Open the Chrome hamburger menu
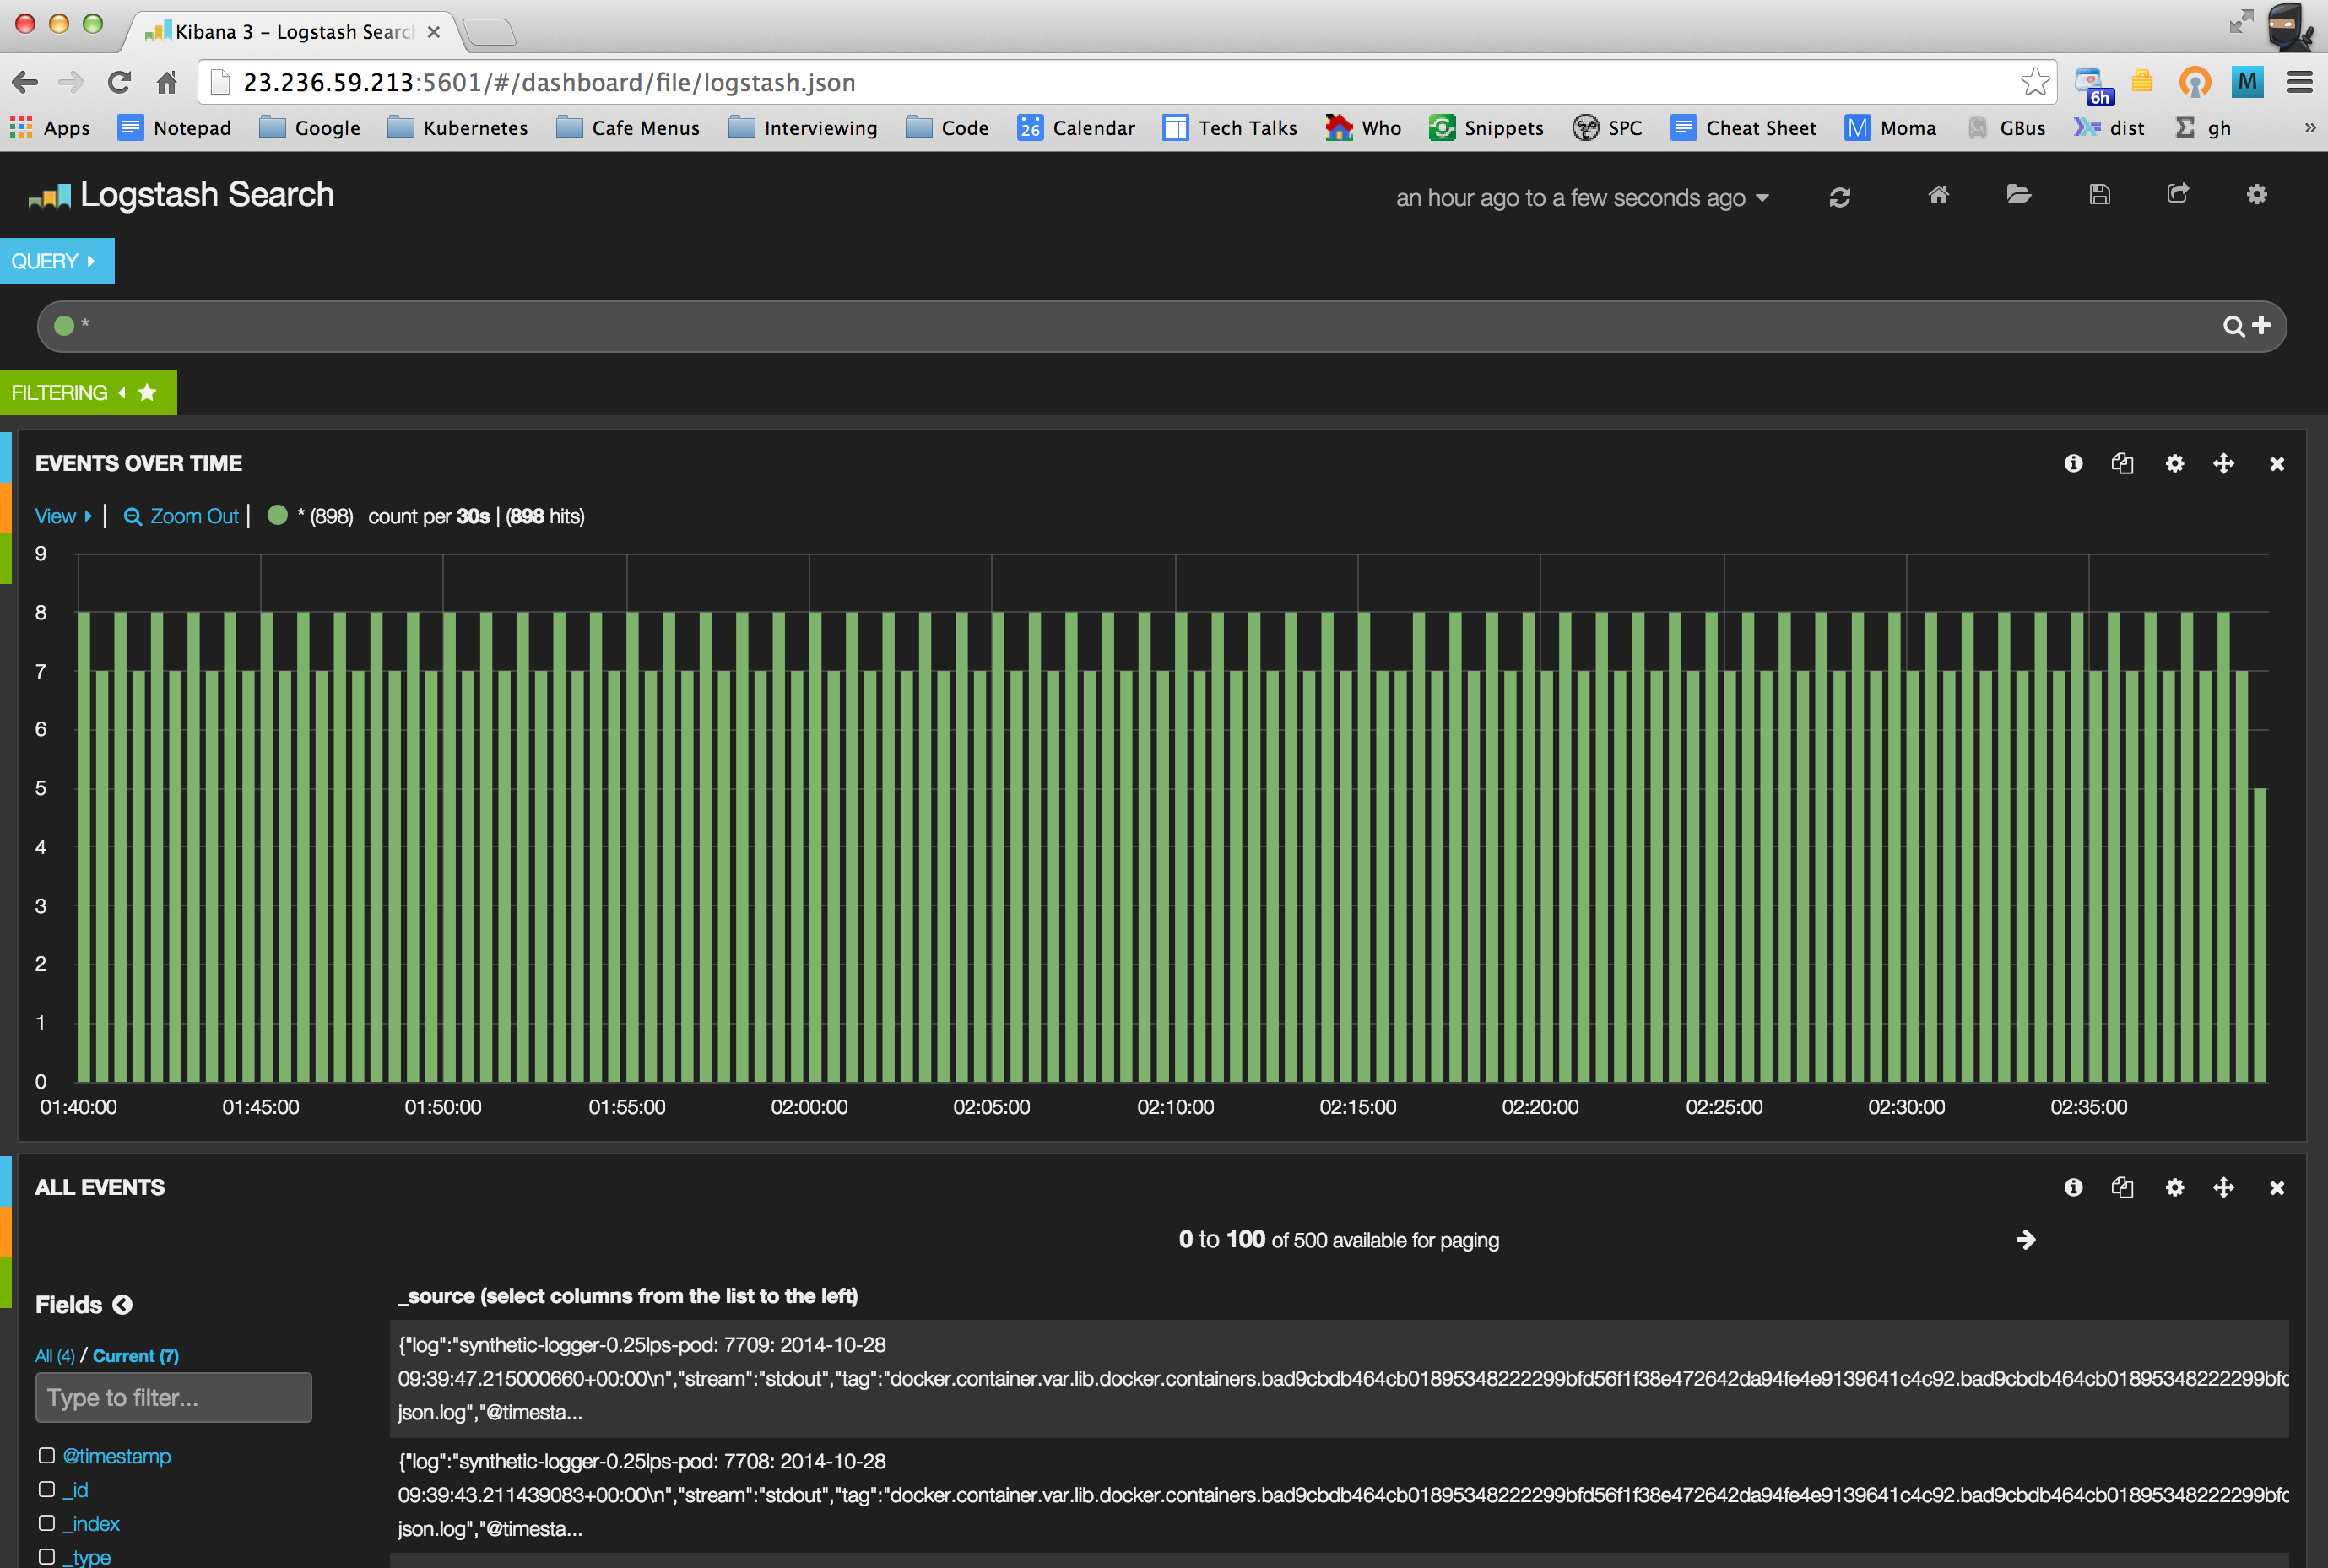 pyautogui.click(x=2299, y=82)
